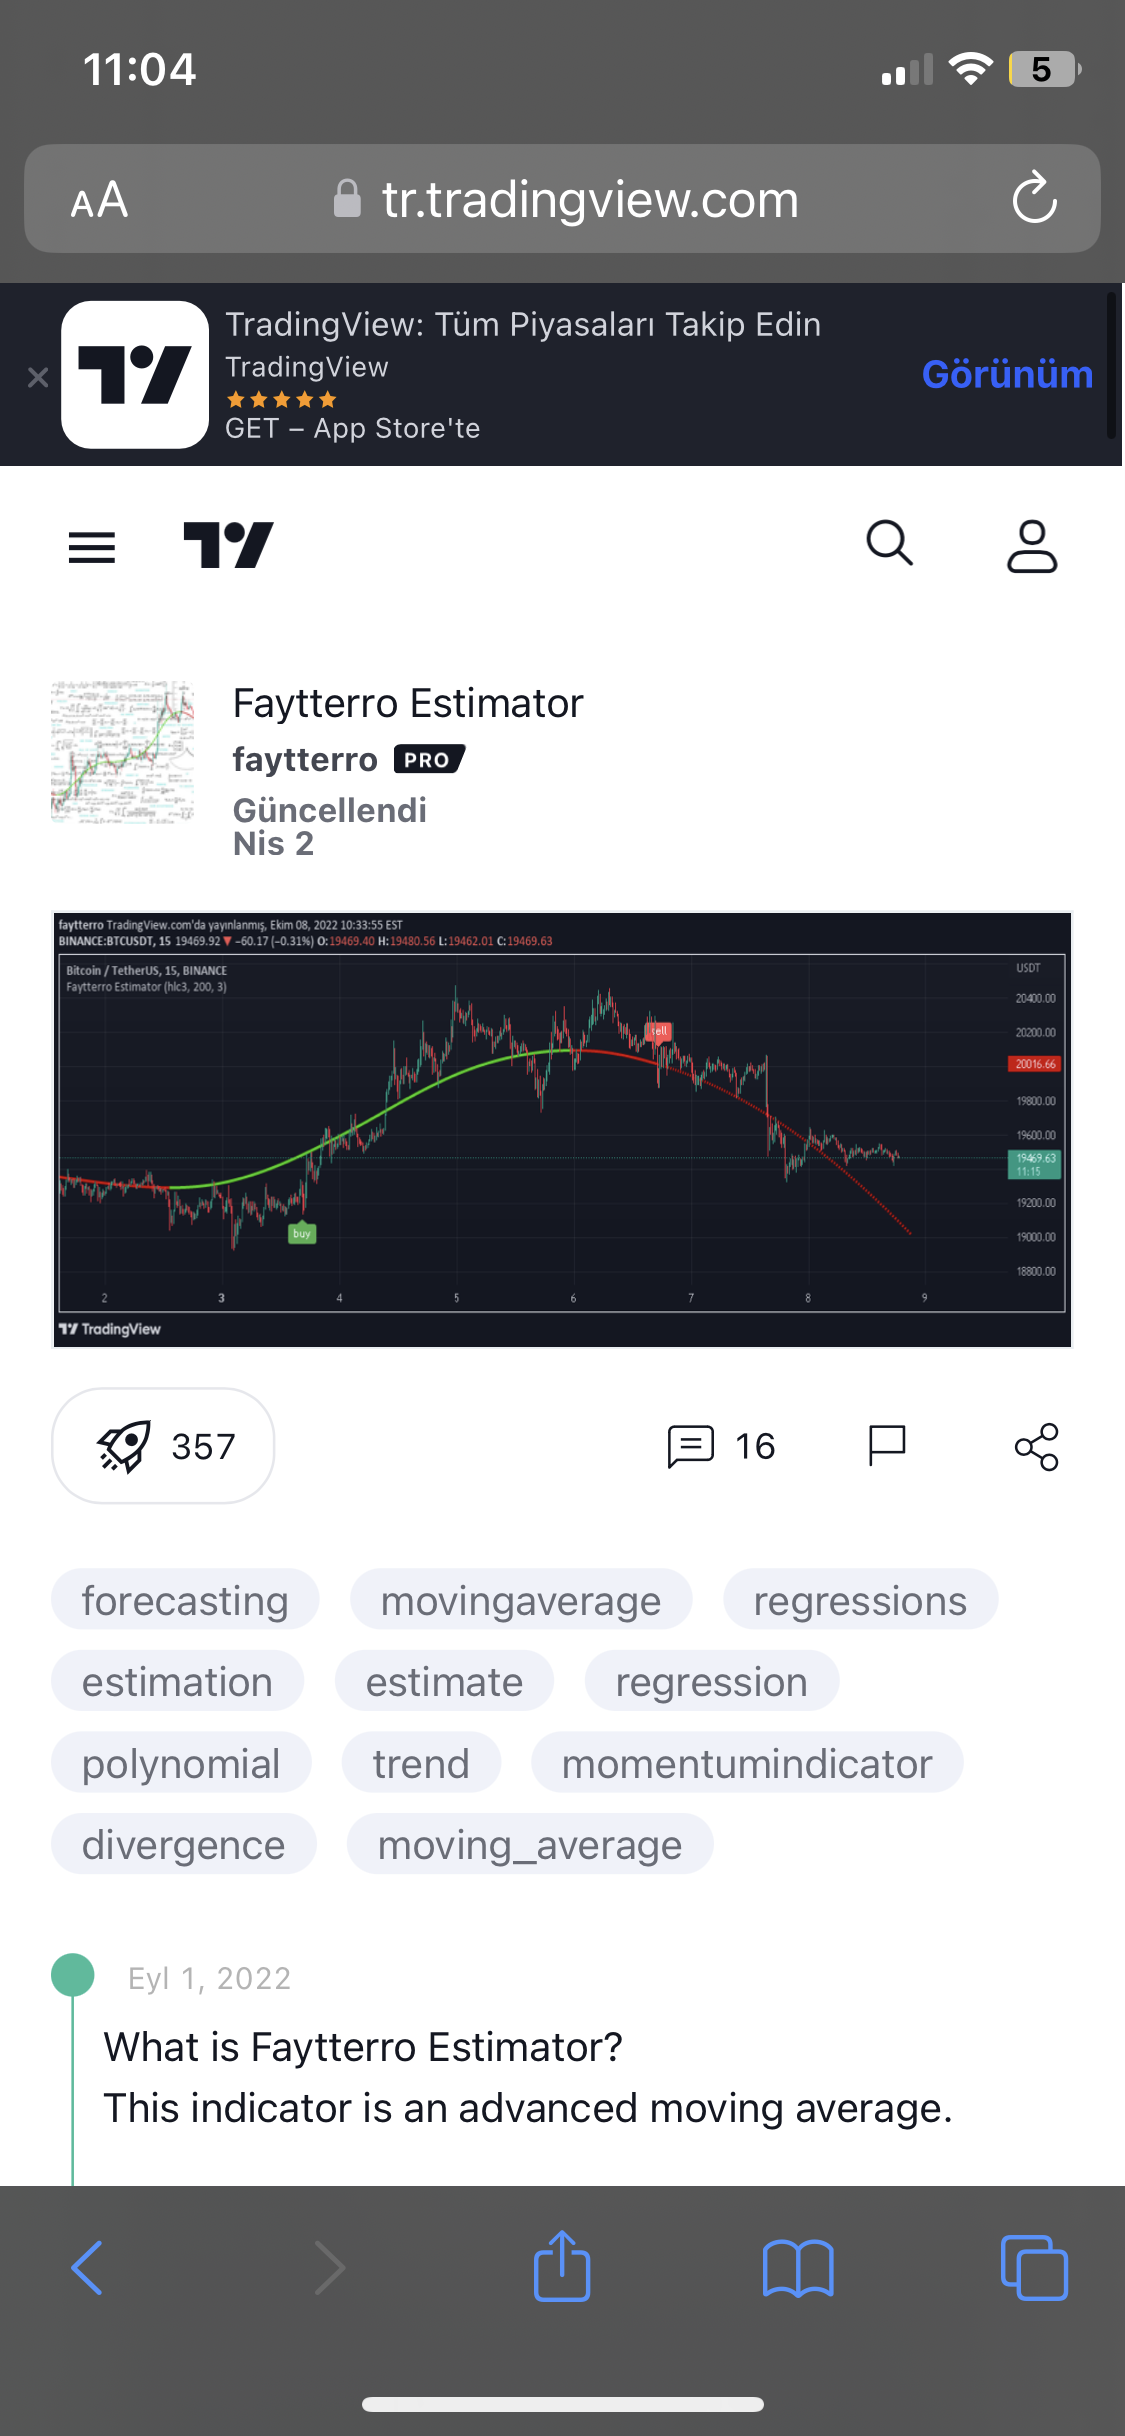The height and width of the screenshot is (2436, 1125).
Task: Select the forecasting tag
Action: click(185, 1600)
